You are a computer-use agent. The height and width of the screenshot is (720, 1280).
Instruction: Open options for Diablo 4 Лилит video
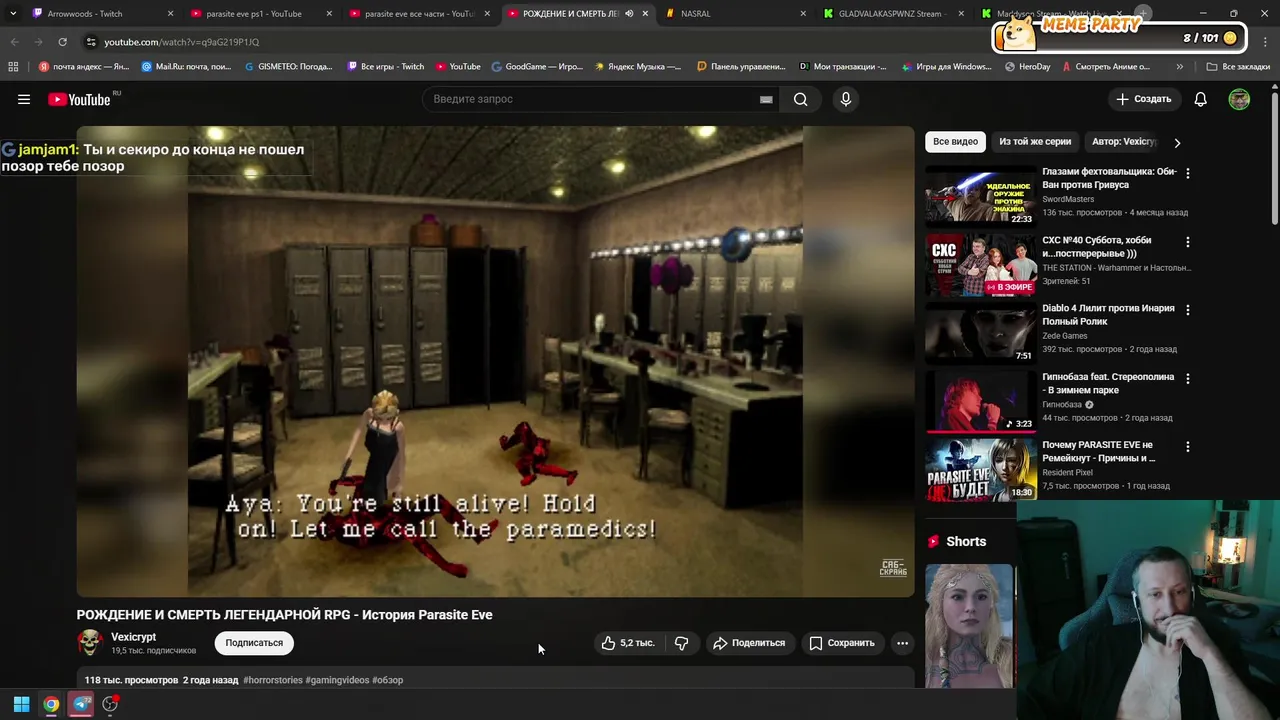(1187, 310)
